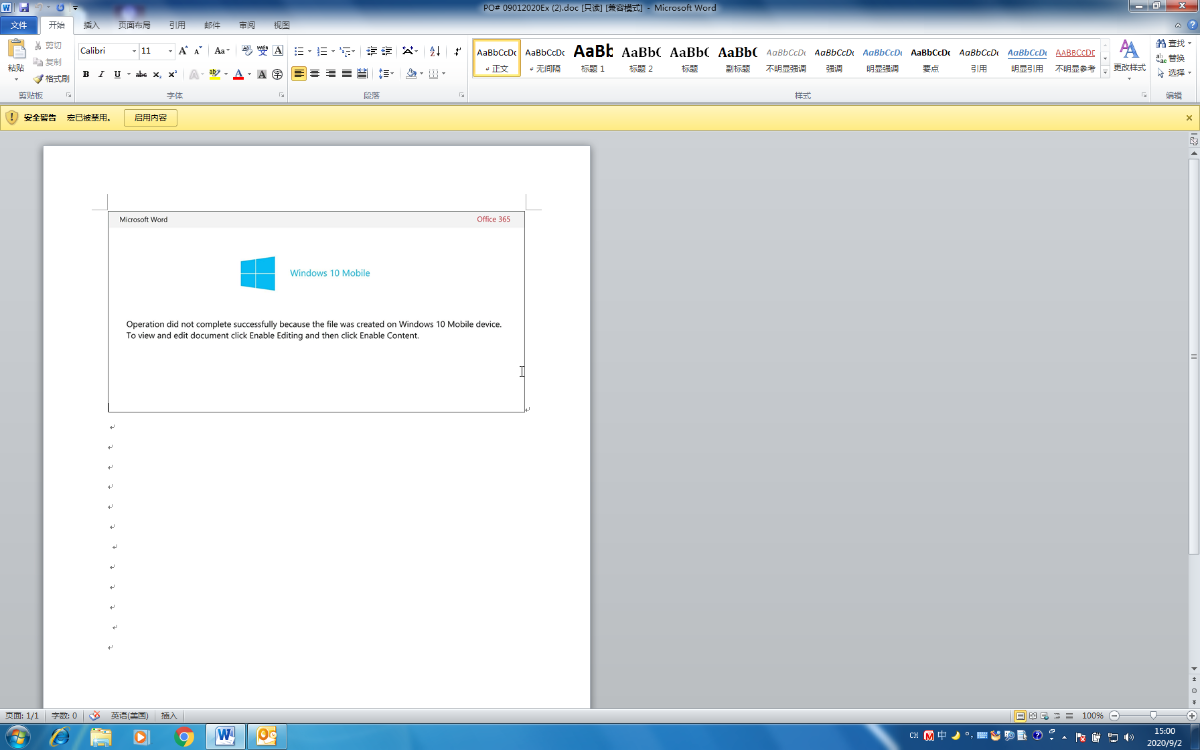The image size is (1200, 750).
Task: Open the font size 11 dropdown
Action: coord(170,50)
